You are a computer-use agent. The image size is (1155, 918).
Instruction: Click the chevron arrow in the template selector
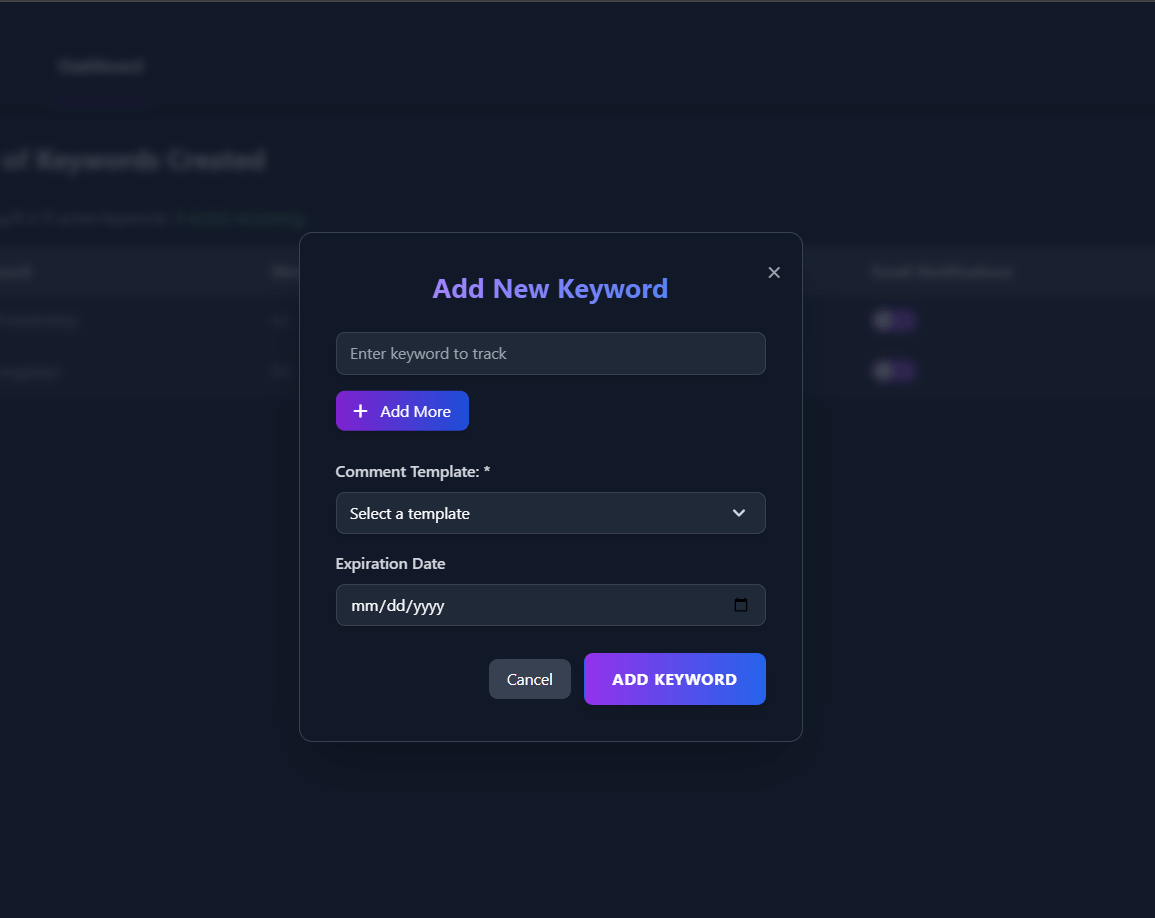pyautogui.click(x=739, y=513)
